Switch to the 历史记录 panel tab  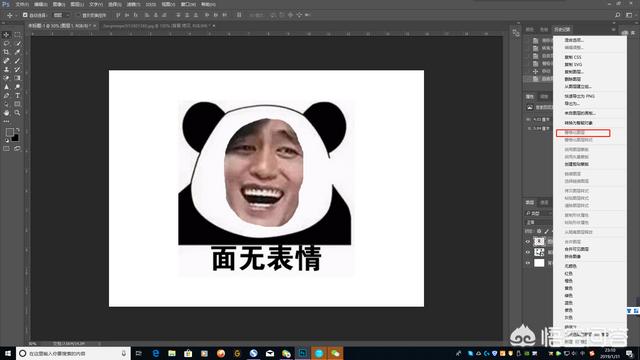pyautogui.click(x=562, y=29)
